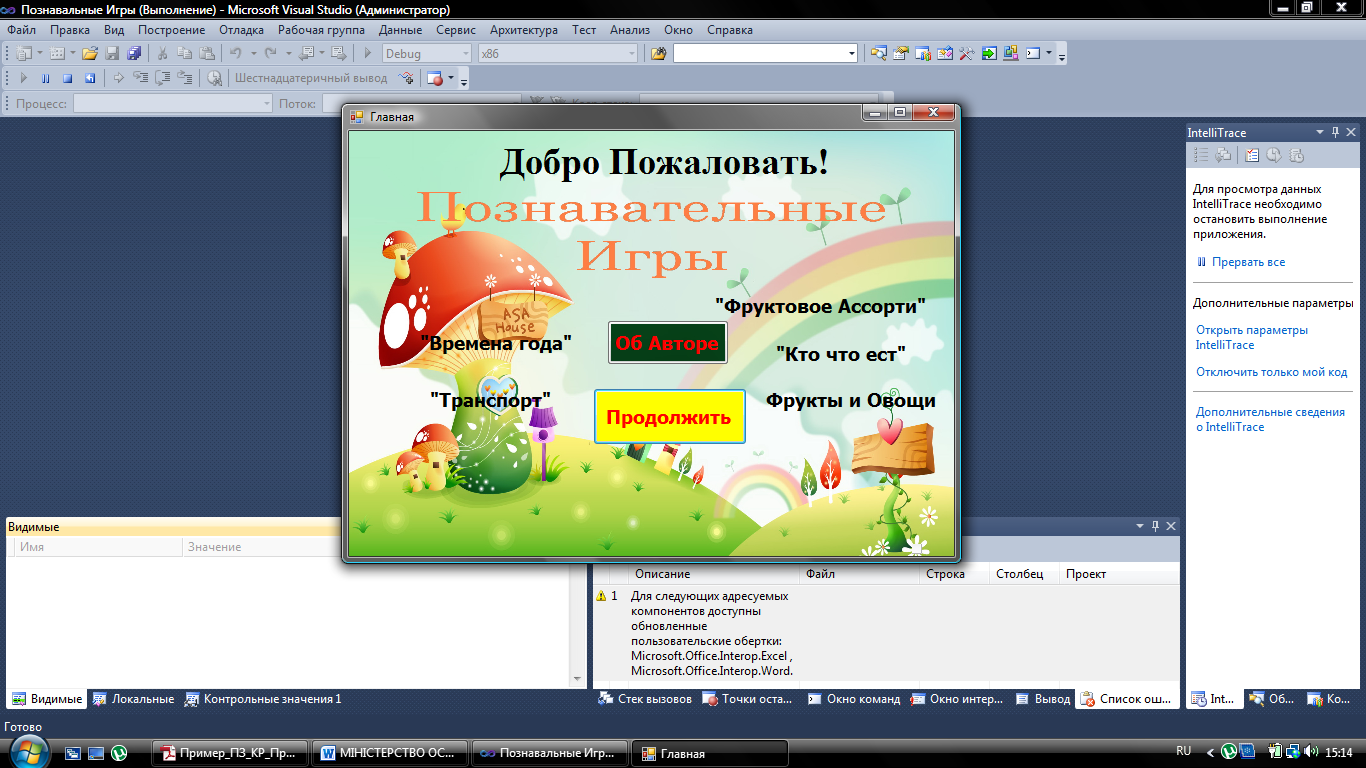
Task: Click the "Кто что ест" label
Action: (x=840, y=353)
